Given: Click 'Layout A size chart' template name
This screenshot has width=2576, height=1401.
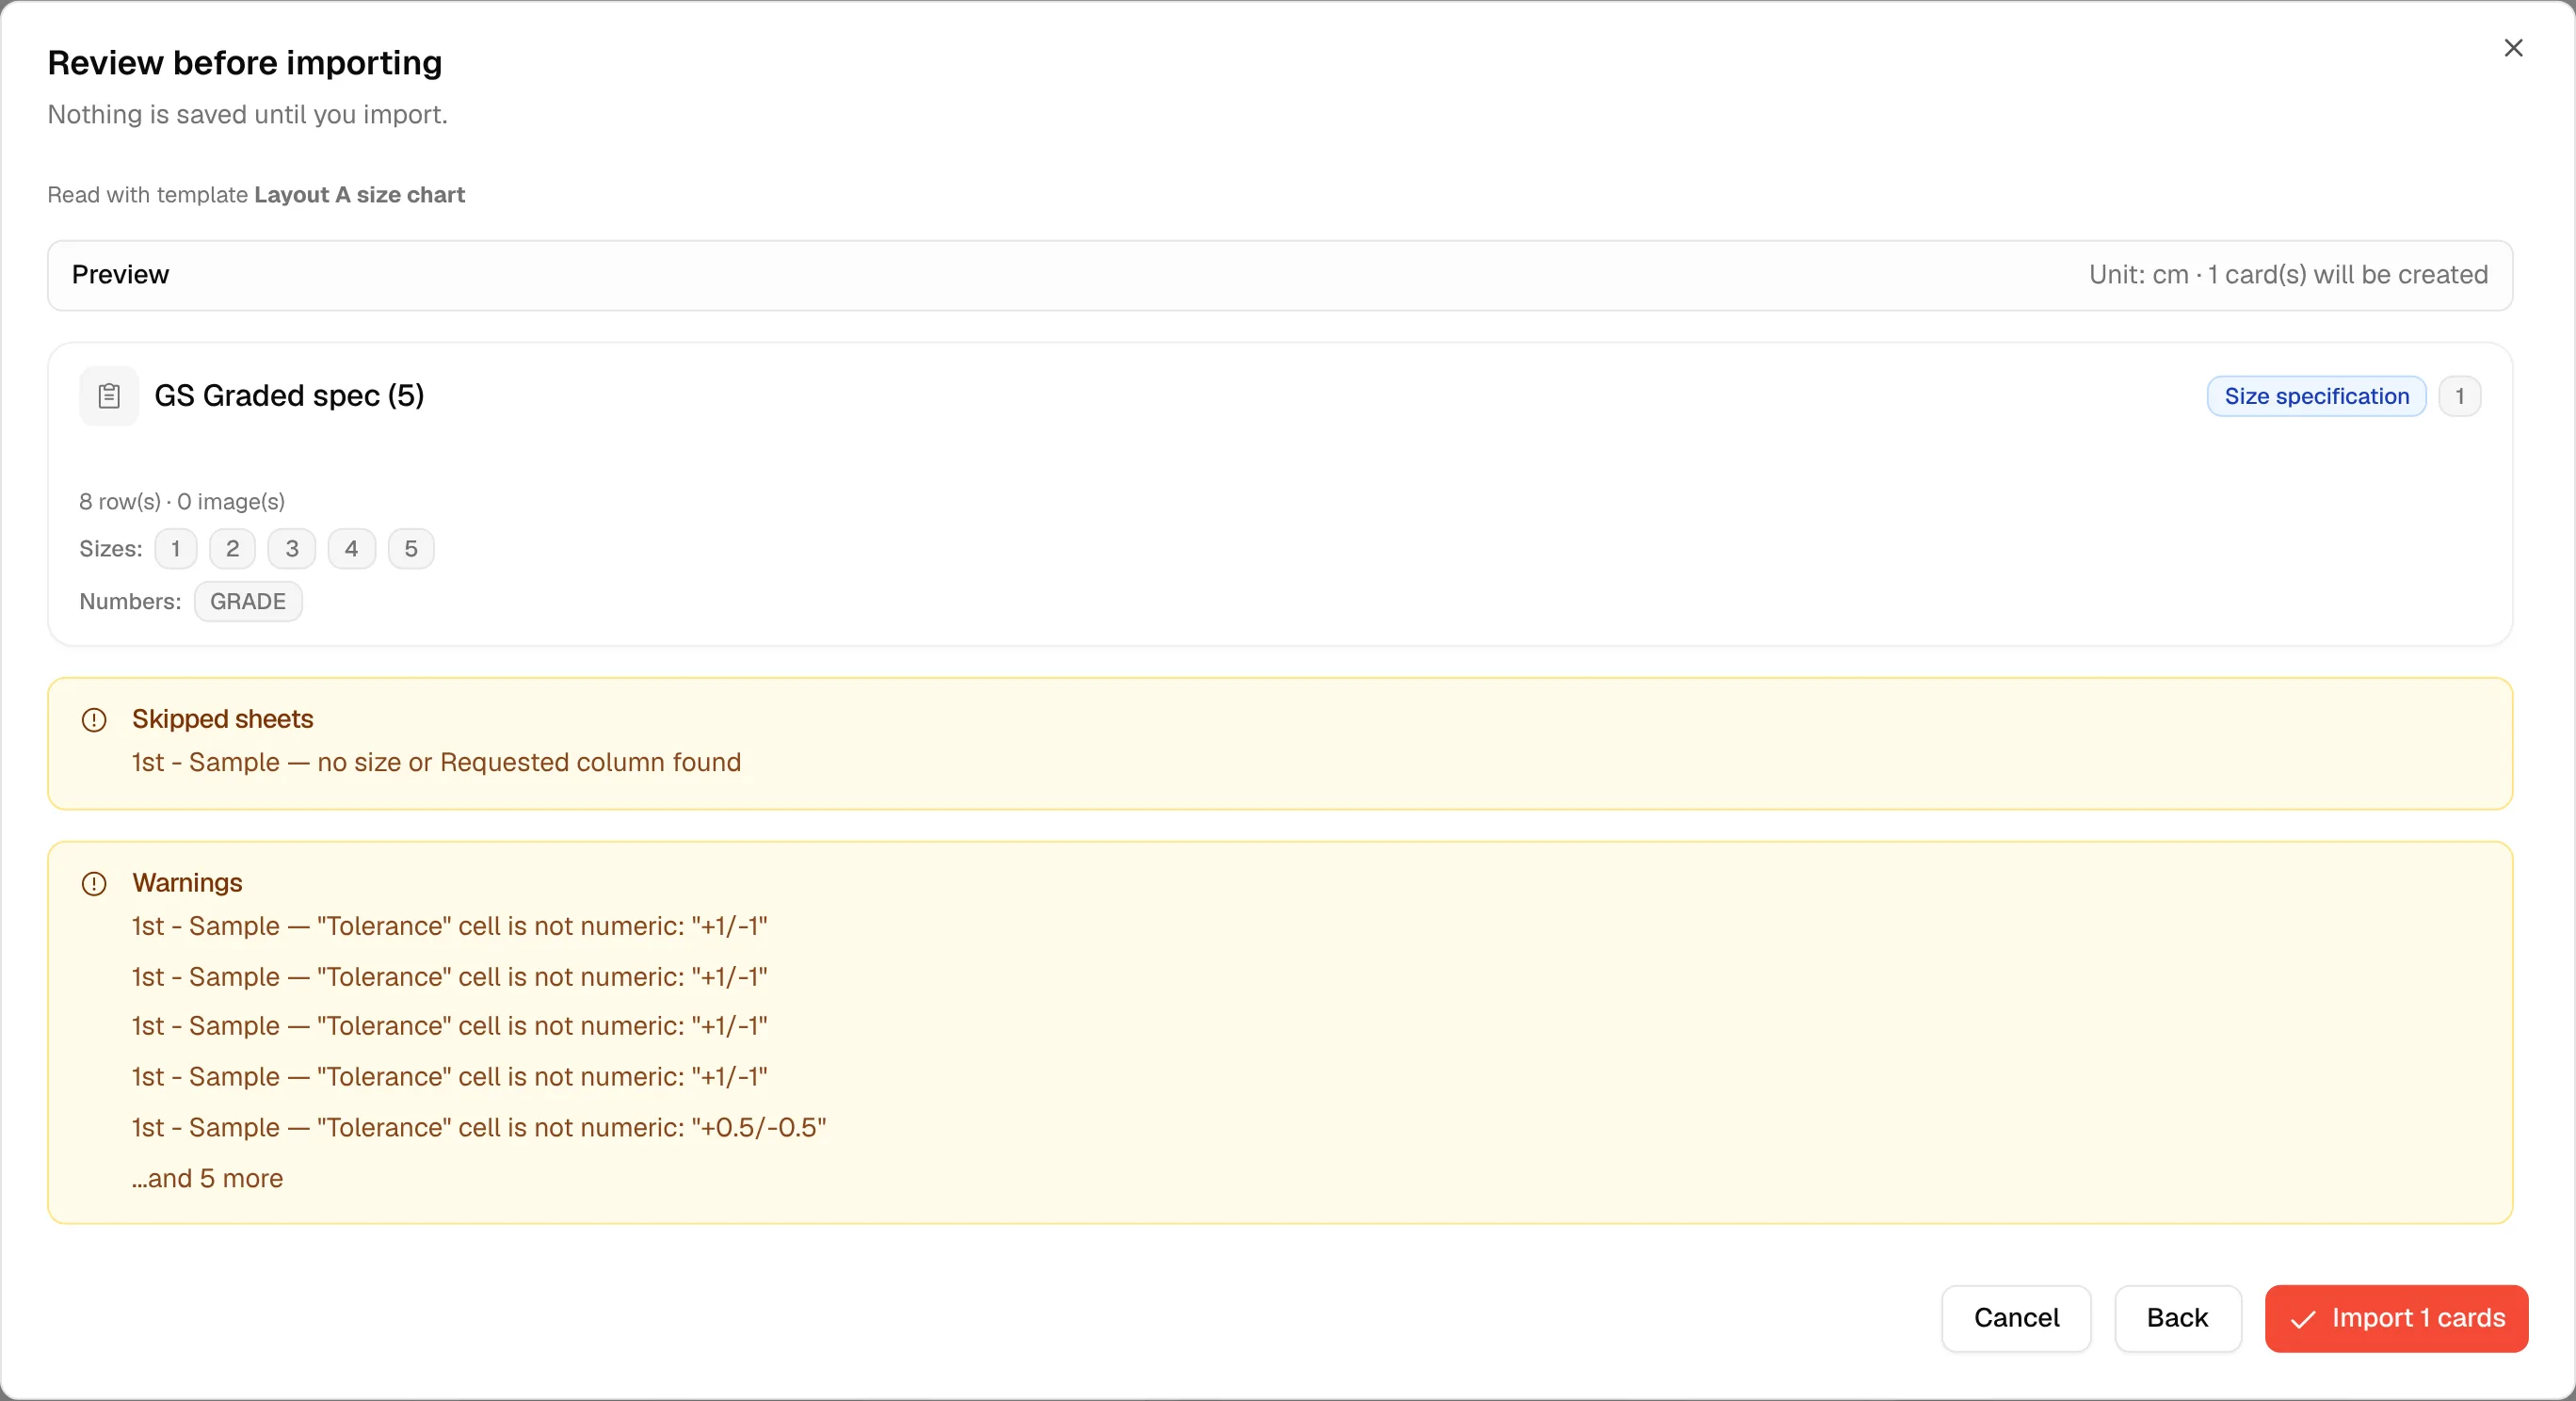Looking at the screenshot, I should [360, 195].
